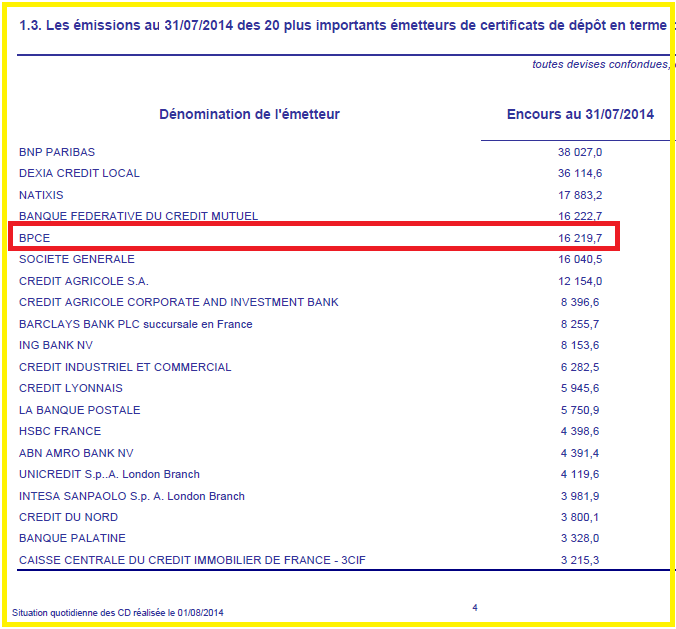Click the 'Dénomination de l'émetteur' column header
The width and height of the screenshot is (676, 629).
pyautogui.click(x=249, y=114)
